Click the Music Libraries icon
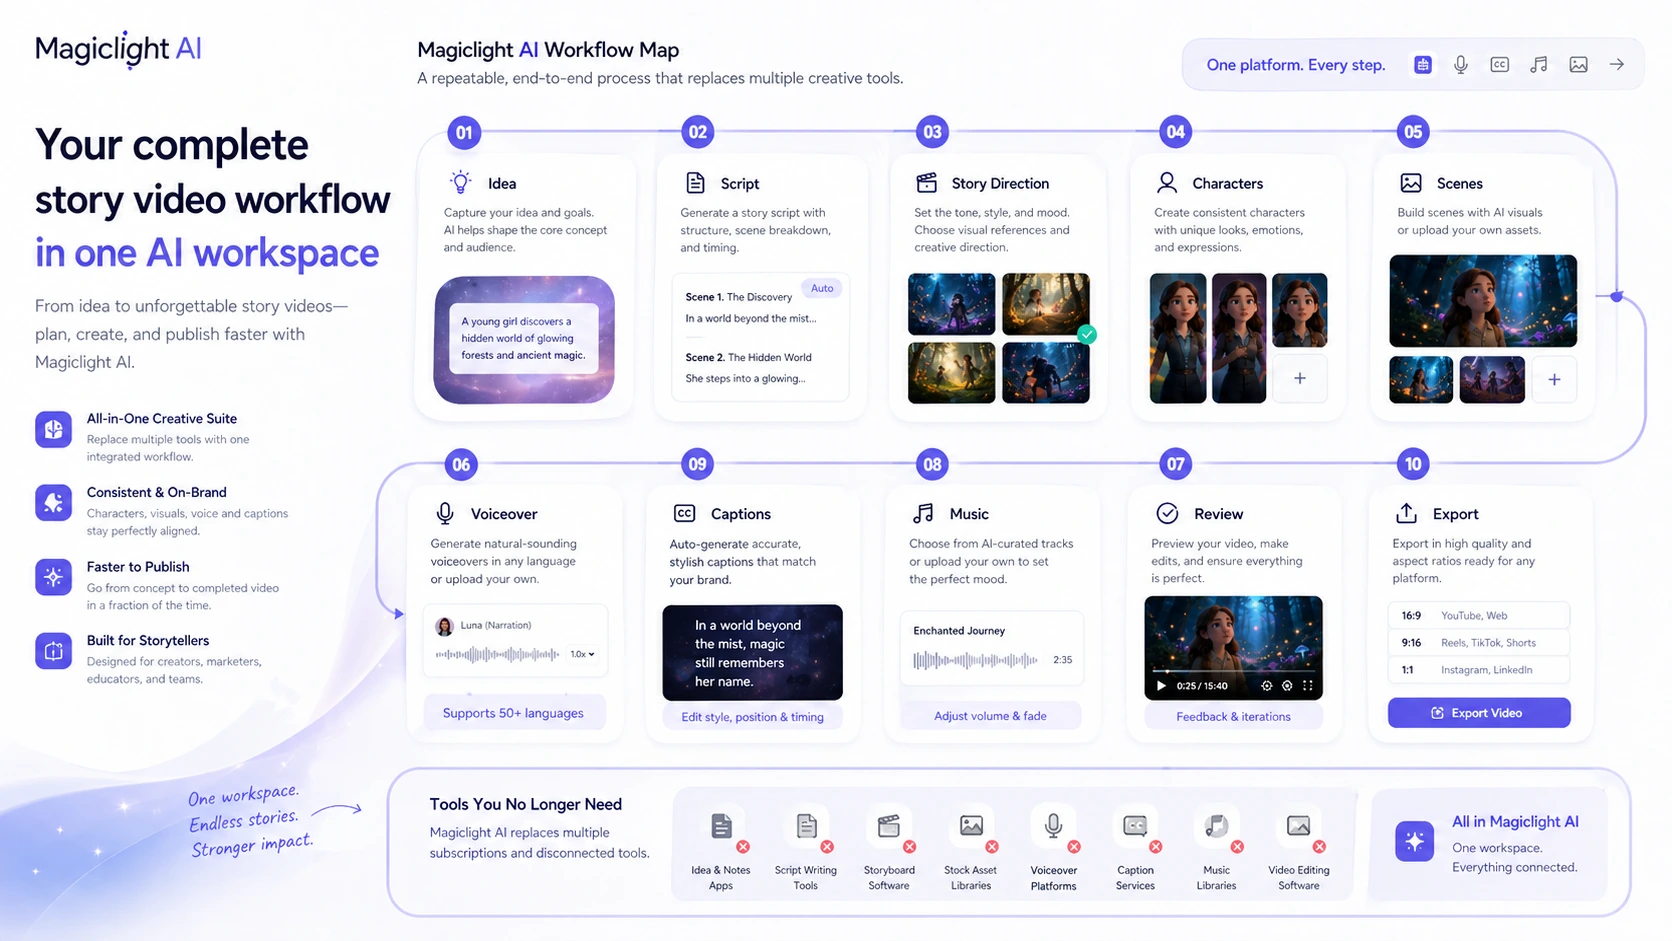 1216,826
